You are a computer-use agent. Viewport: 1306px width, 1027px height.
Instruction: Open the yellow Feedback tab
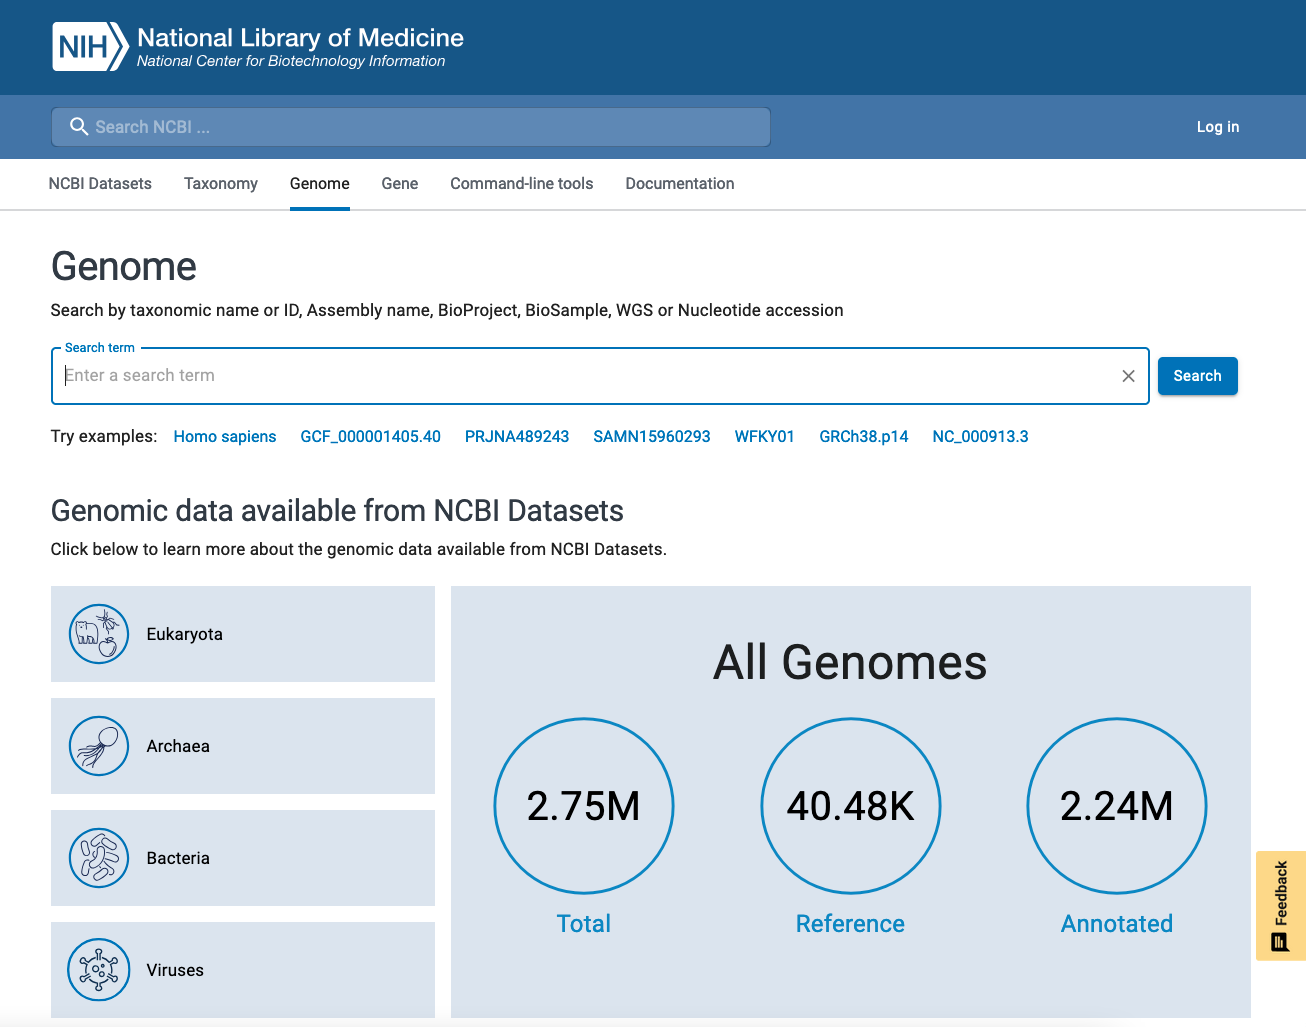point(1280,905)
